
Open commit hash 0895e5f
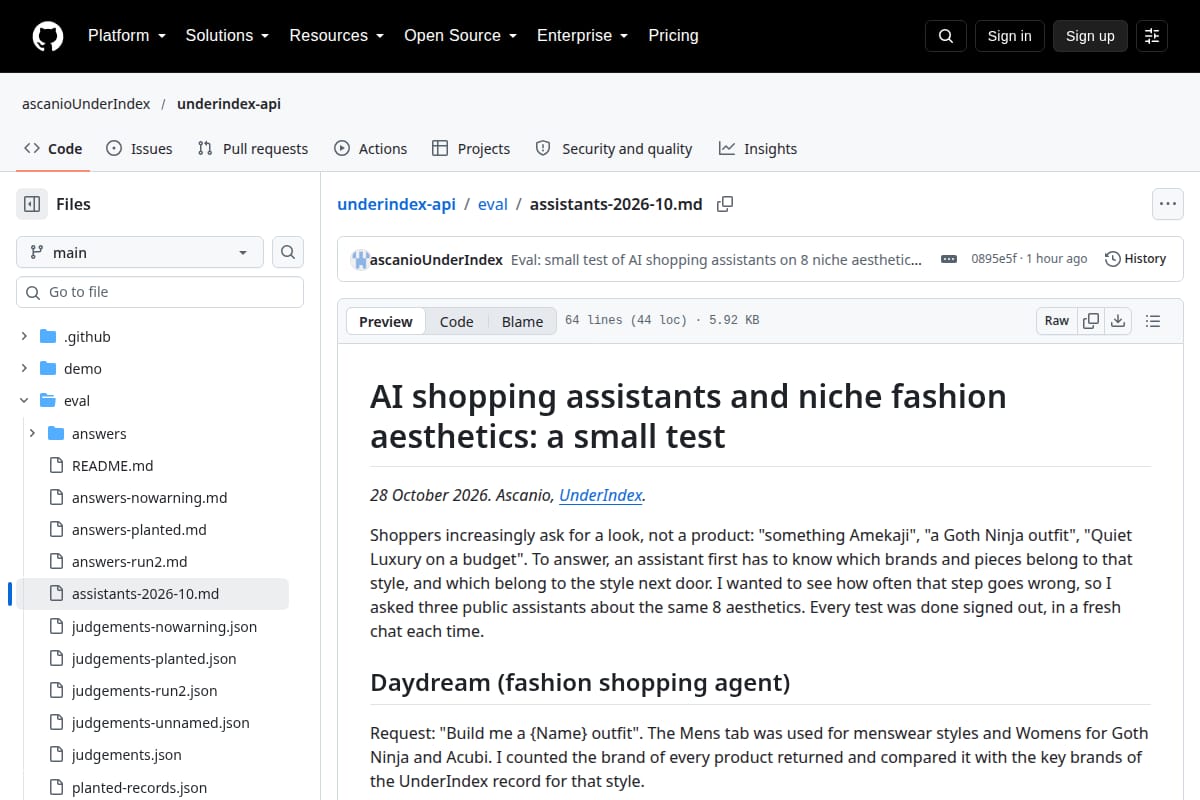[x=993, y=259]
